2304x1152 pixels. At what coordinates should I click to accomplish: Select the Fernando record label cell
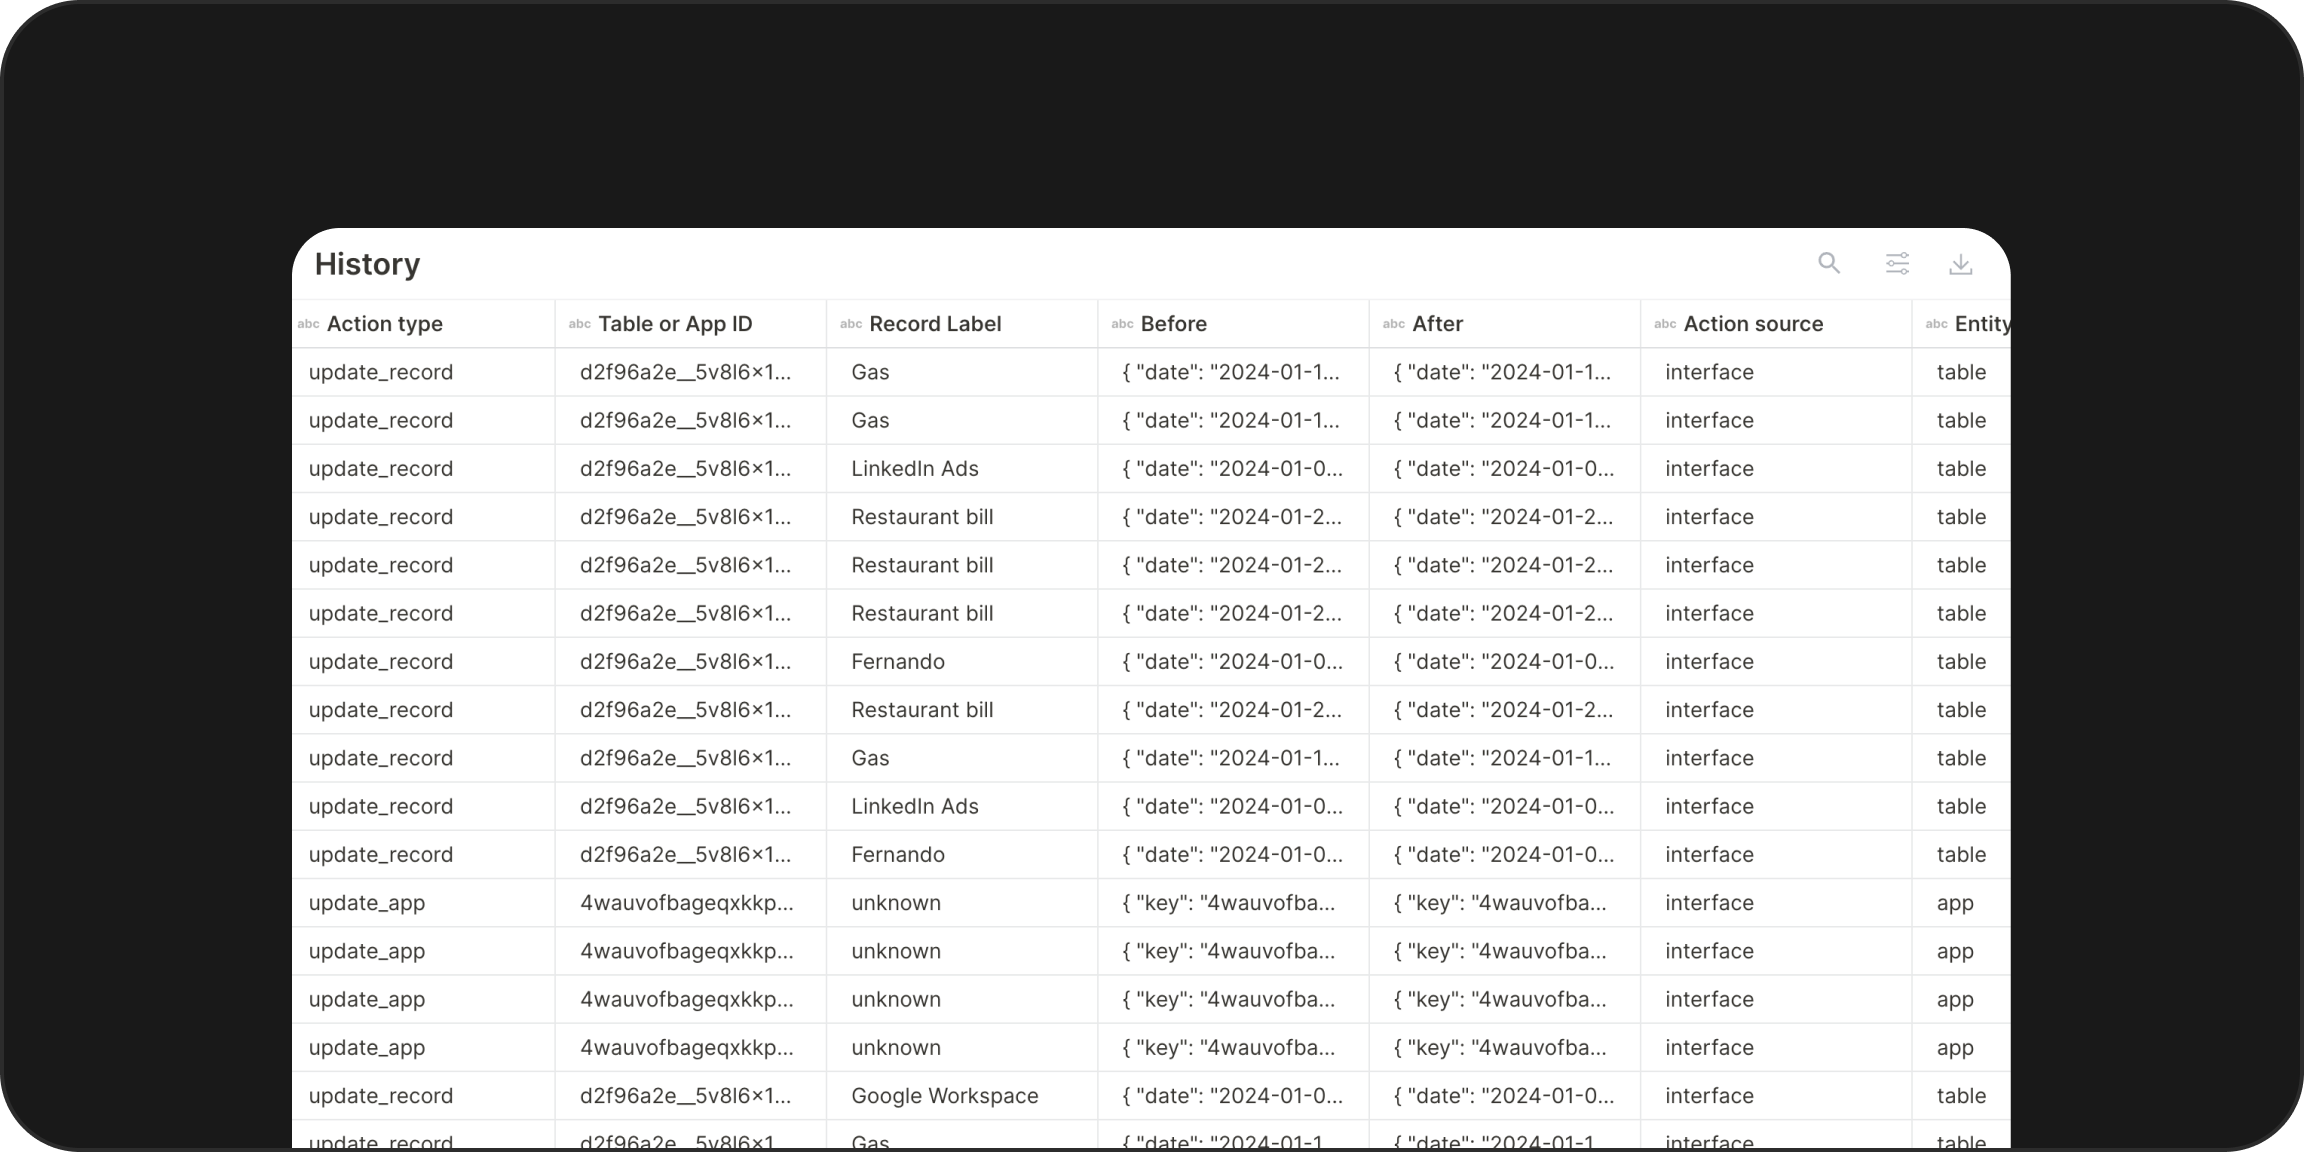(x=897, y=661)
